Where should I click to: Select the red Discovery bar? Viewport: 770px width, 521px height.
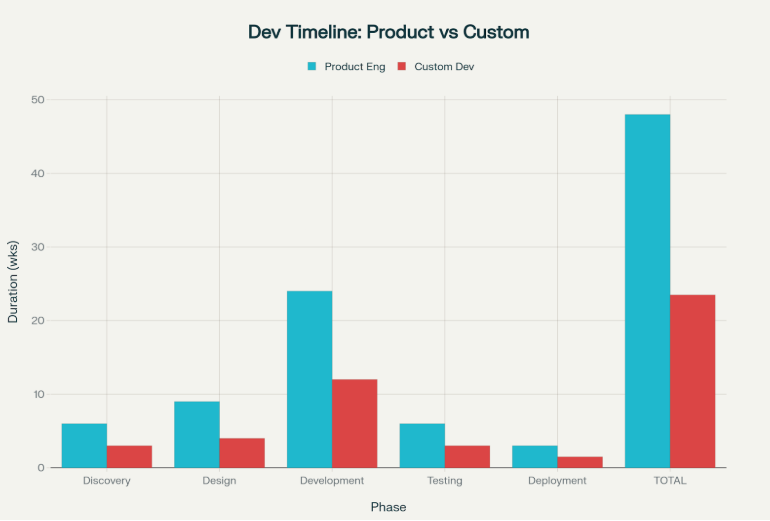pyautogui.click(x=129, y=457)
